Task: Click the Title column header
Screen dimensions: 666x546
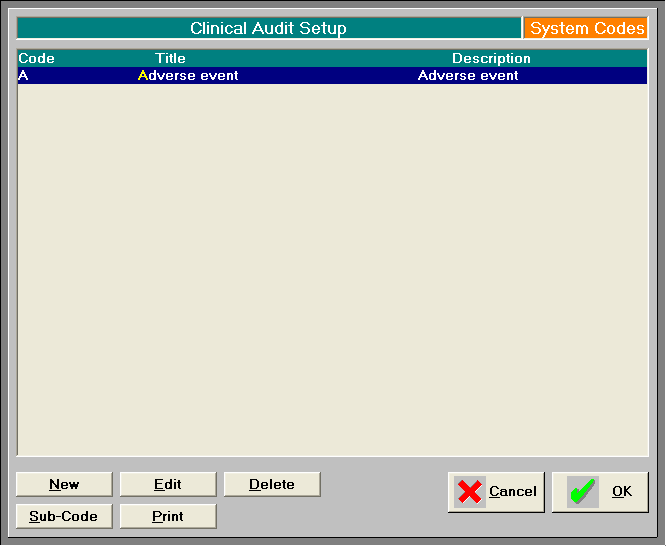Action: coord(170,58)
